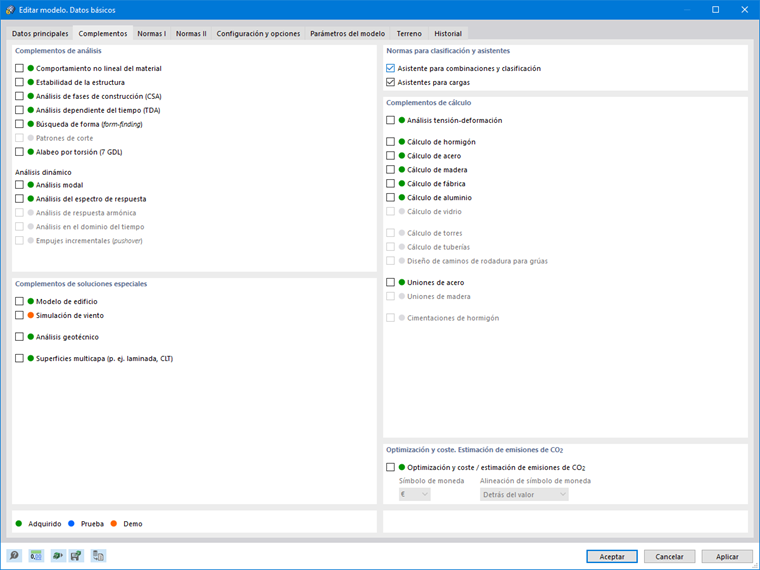This screenshot has height=570, width=760.
Task: Click orange Demo legend dot
Action: coord(114,523)
